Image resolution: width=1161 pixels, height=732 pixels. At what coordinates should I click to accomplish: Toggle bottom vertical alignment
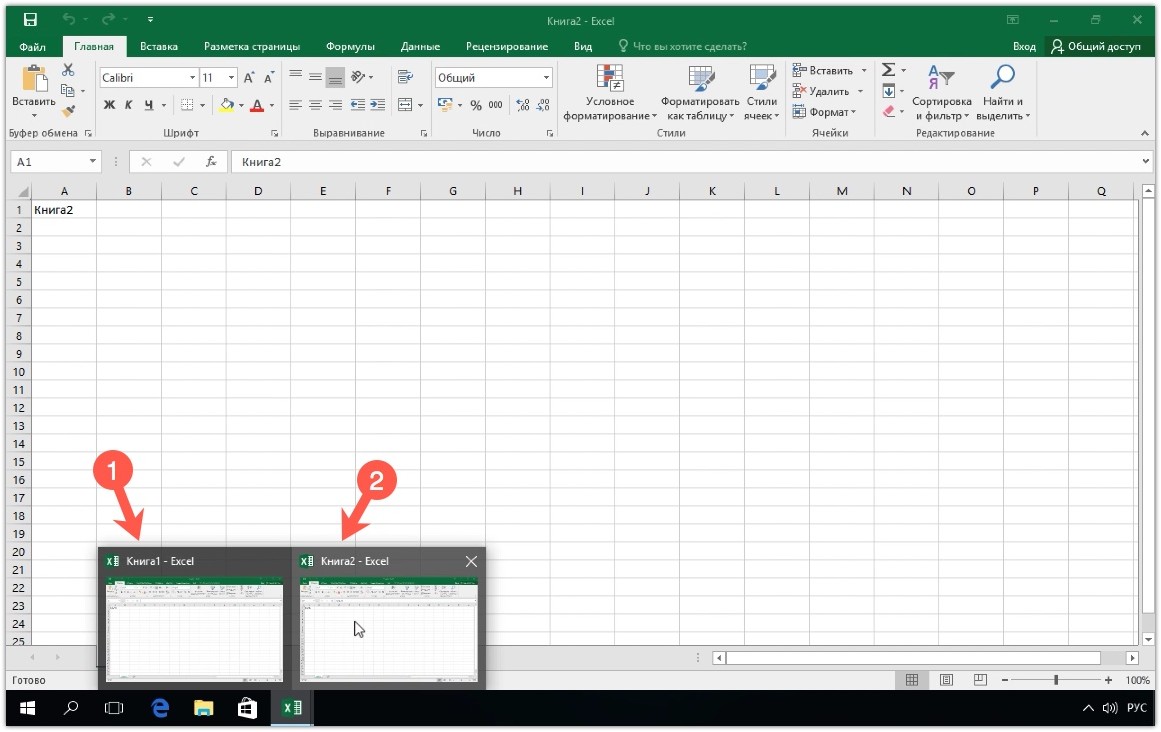click(335, 77)
